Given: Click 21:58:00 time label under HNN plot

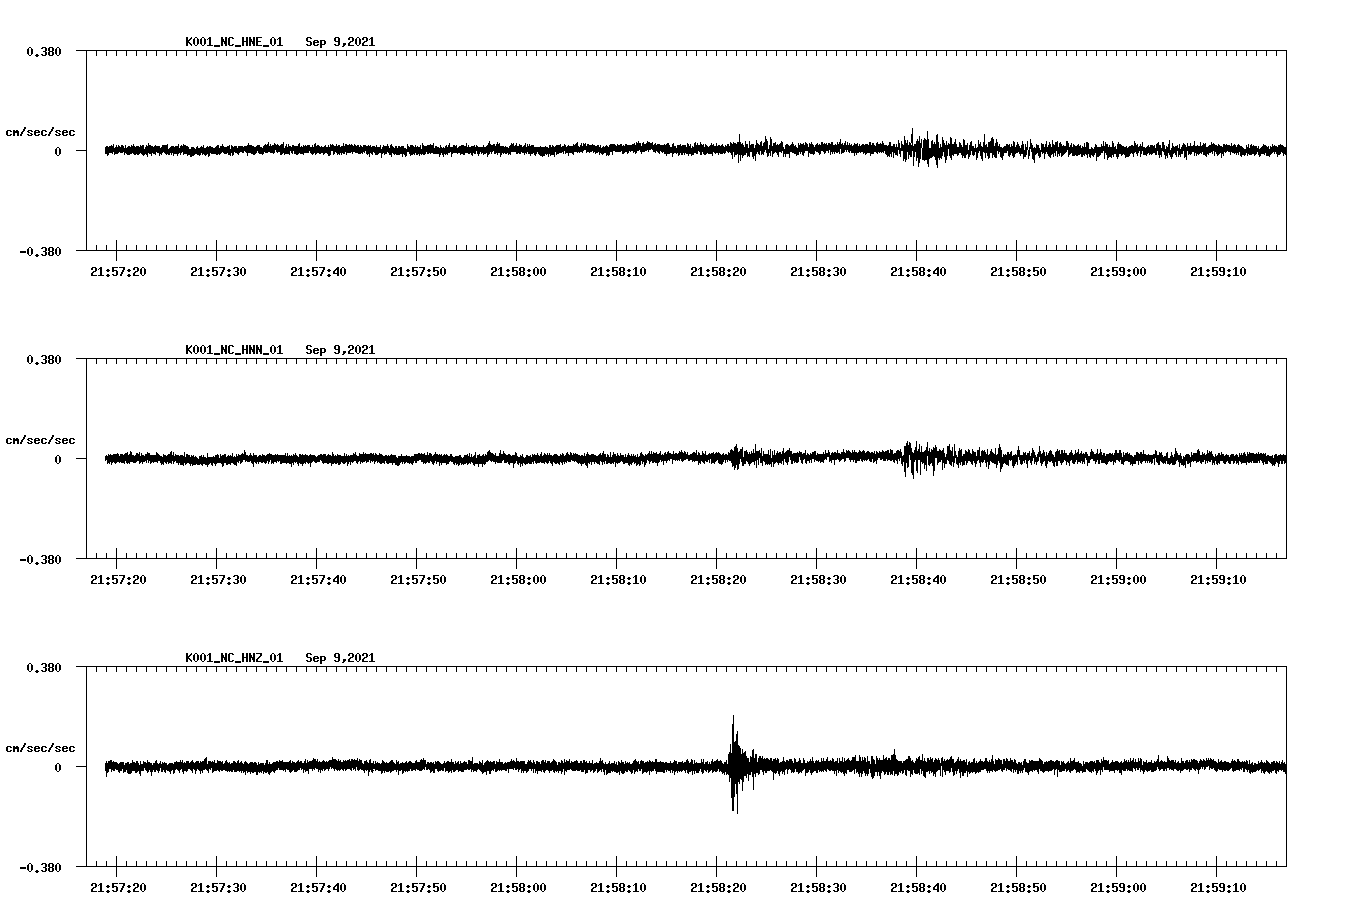Looking at the screenshot, I should tap(518, 580).
